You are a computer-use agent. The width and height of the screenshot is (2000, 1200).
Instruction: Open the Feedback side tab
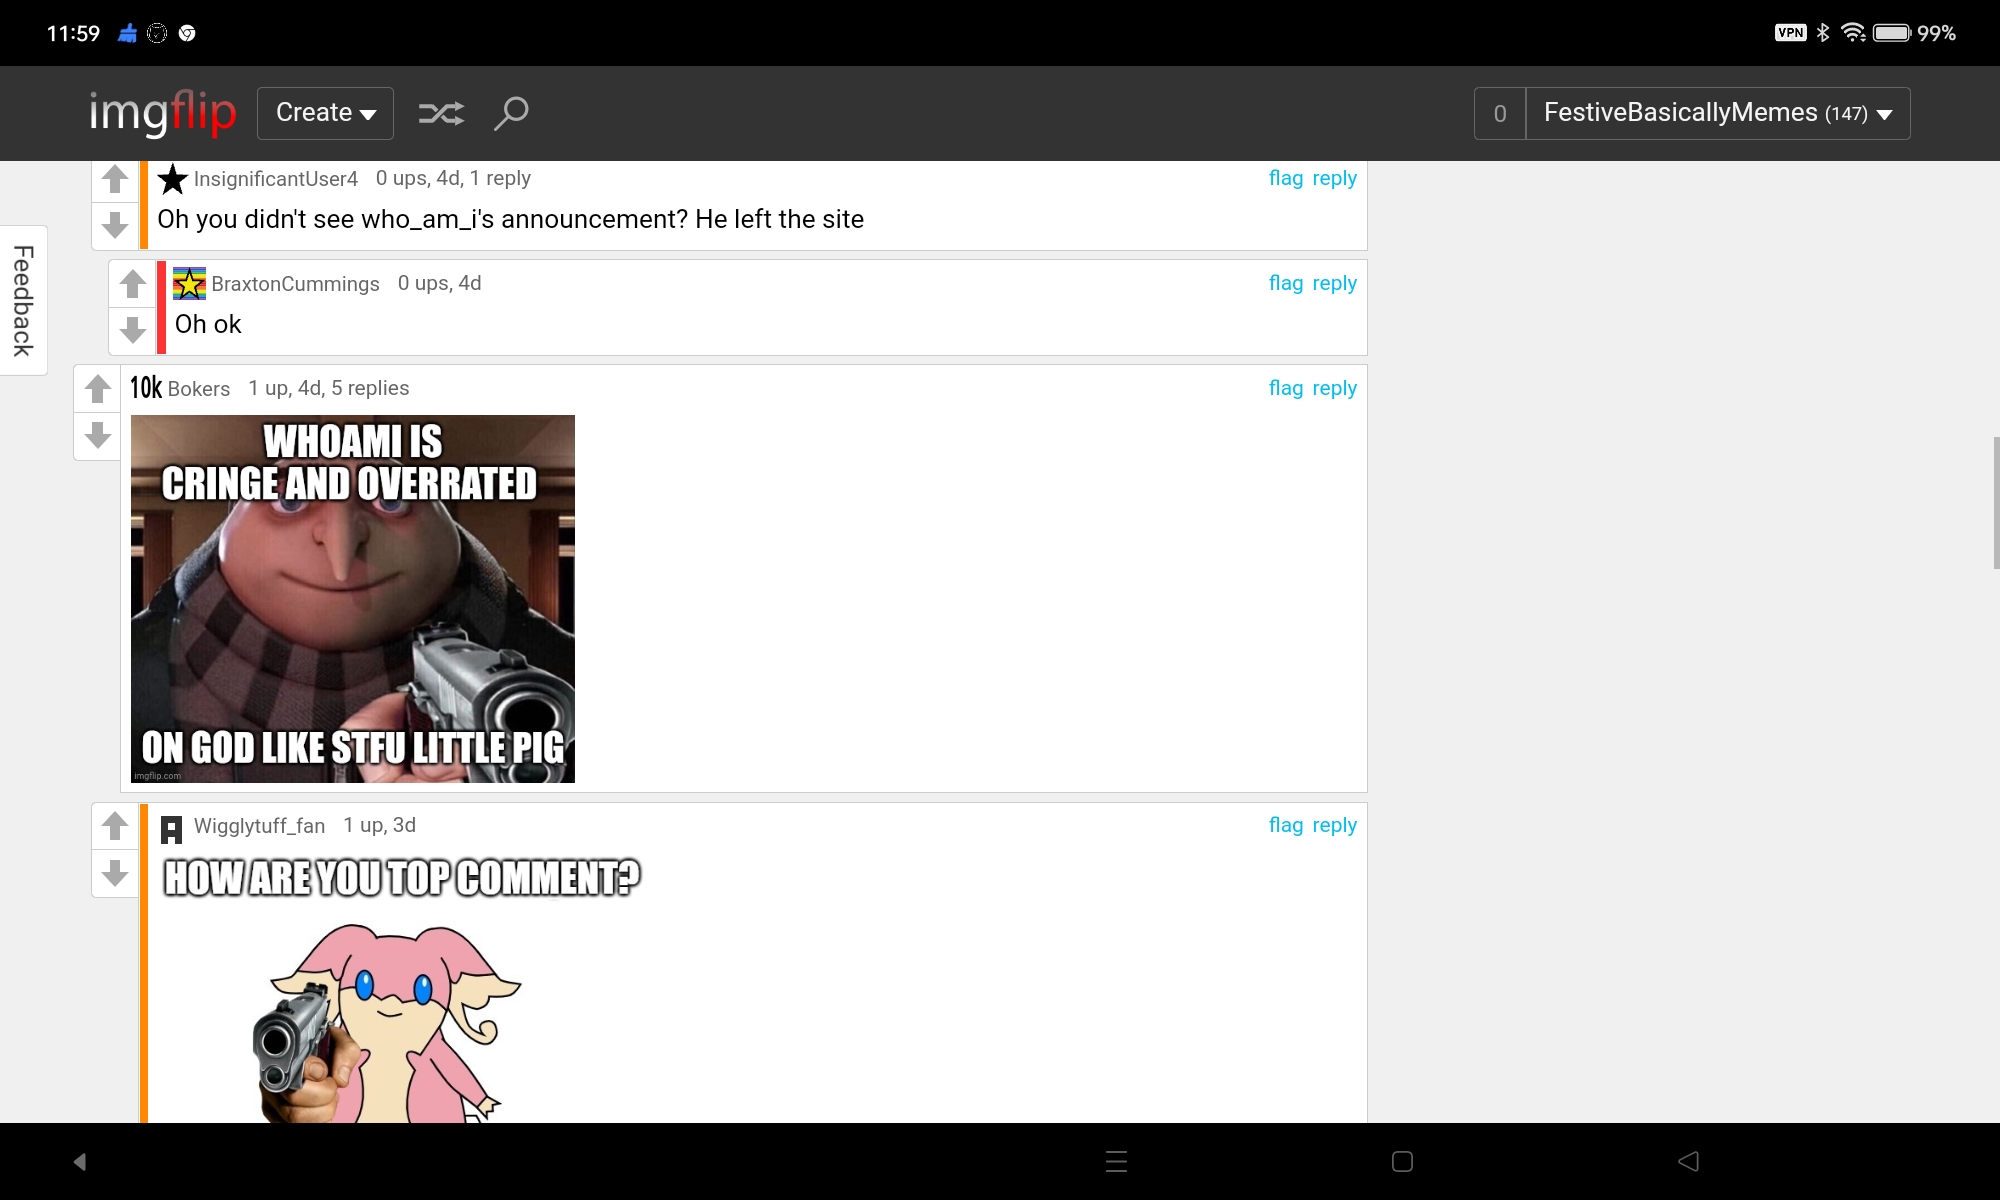point(24,300)
